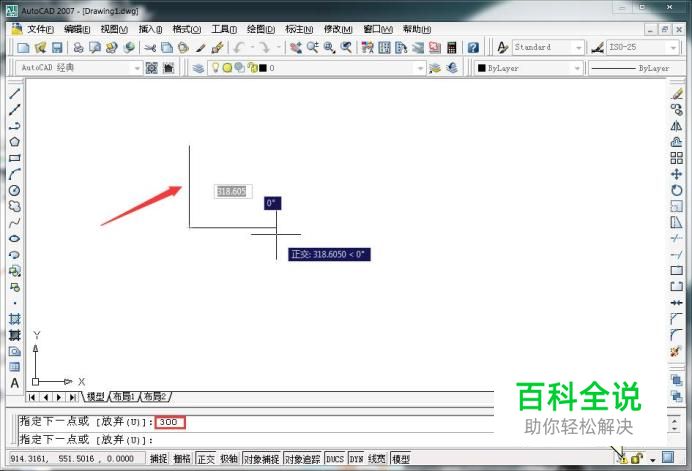Screen dimensions: 692x471
Task: Select the Table tool in Draw toolbar
Action: (x=15, y=367)
